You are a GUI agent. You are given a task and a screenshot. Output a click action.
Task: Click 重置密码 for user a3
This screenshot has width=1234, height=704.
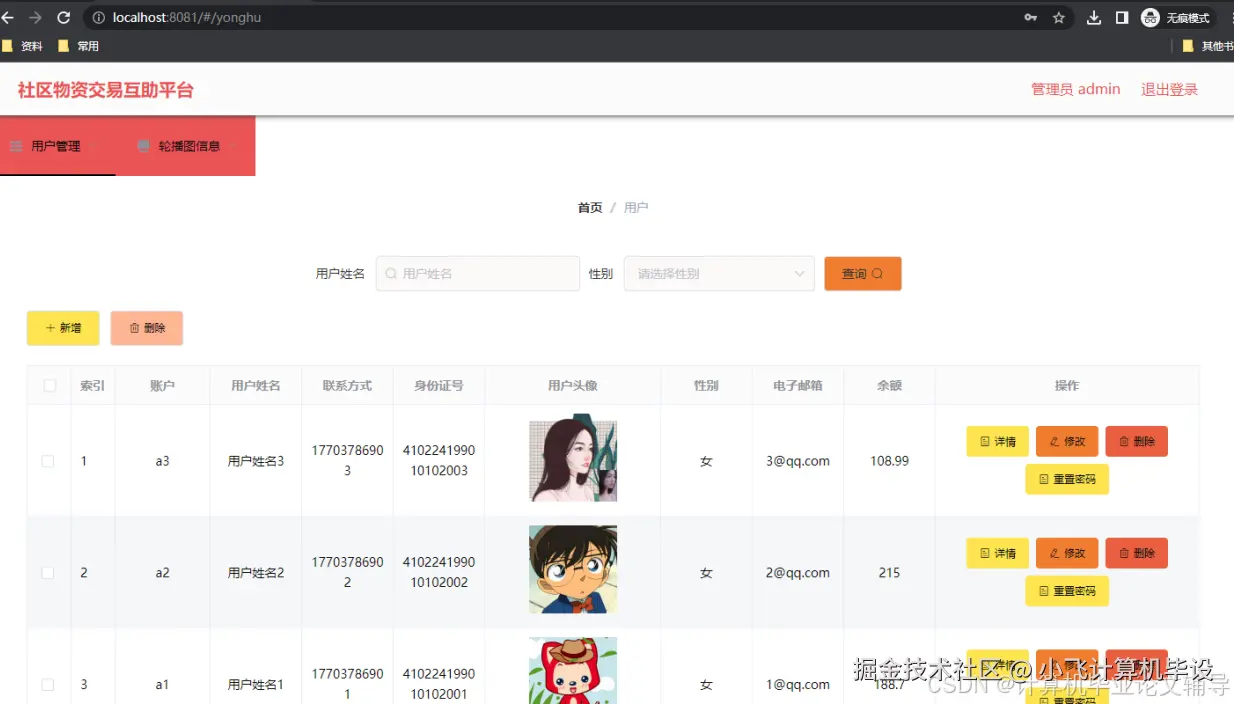(x=1067, y=479)
